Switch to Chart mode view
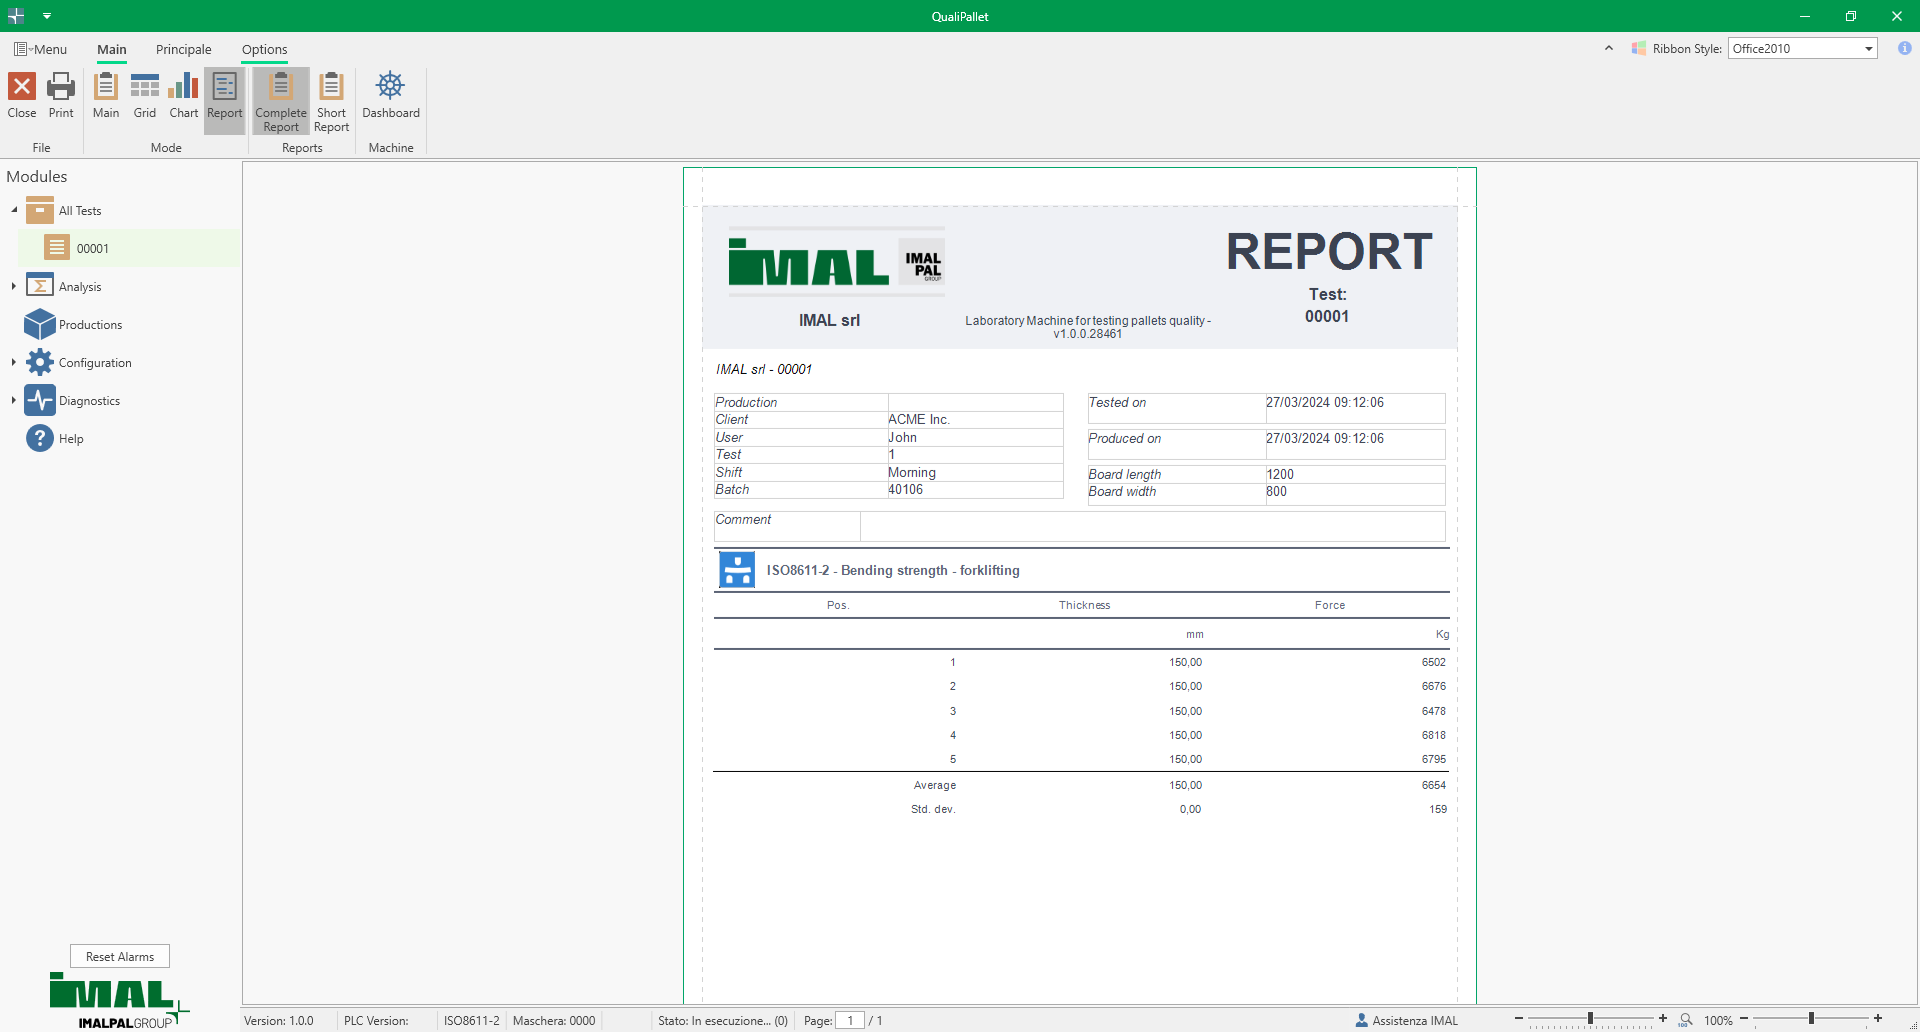This screenshot has width=1920, height=1032. tap(184, 96)
